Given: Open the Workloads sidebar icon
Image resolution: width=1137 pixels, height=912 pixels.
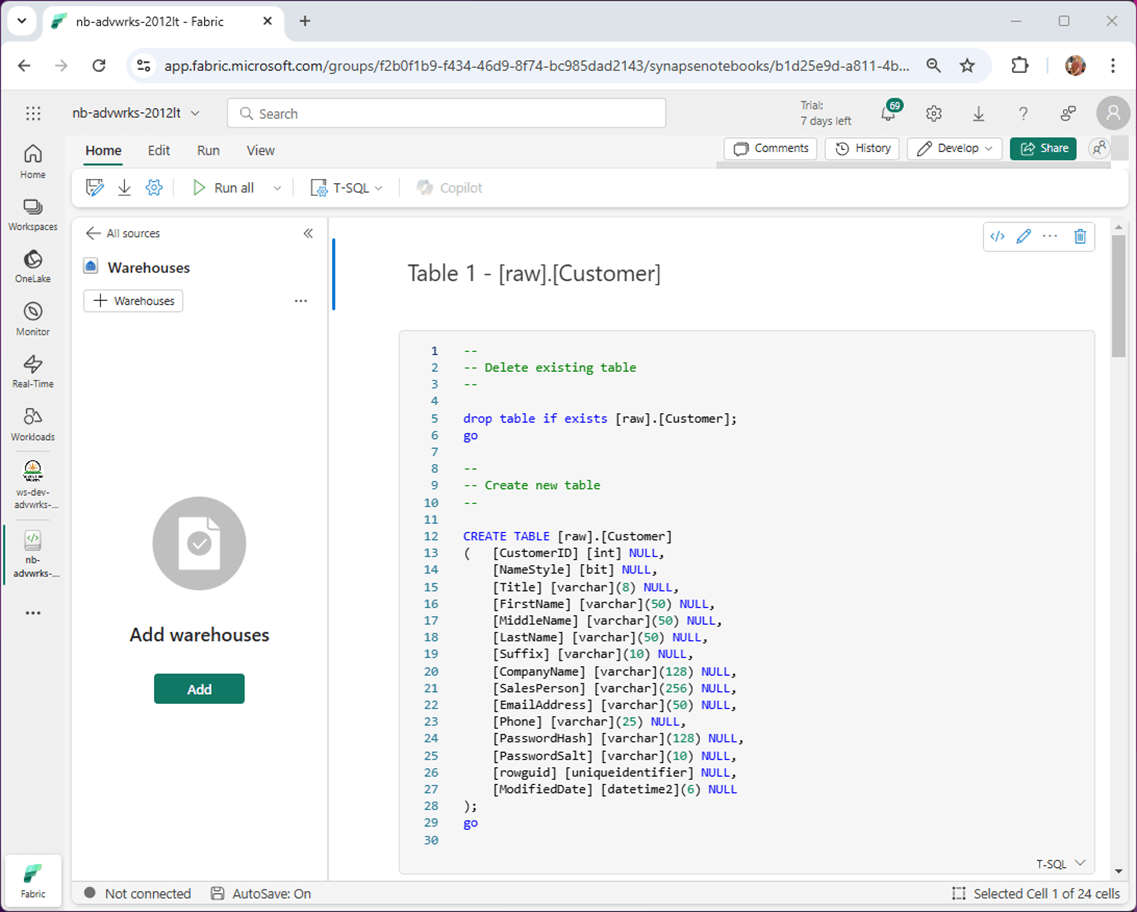Looking at the screenshot, I should pyautogui.click(x=33, y=418).
